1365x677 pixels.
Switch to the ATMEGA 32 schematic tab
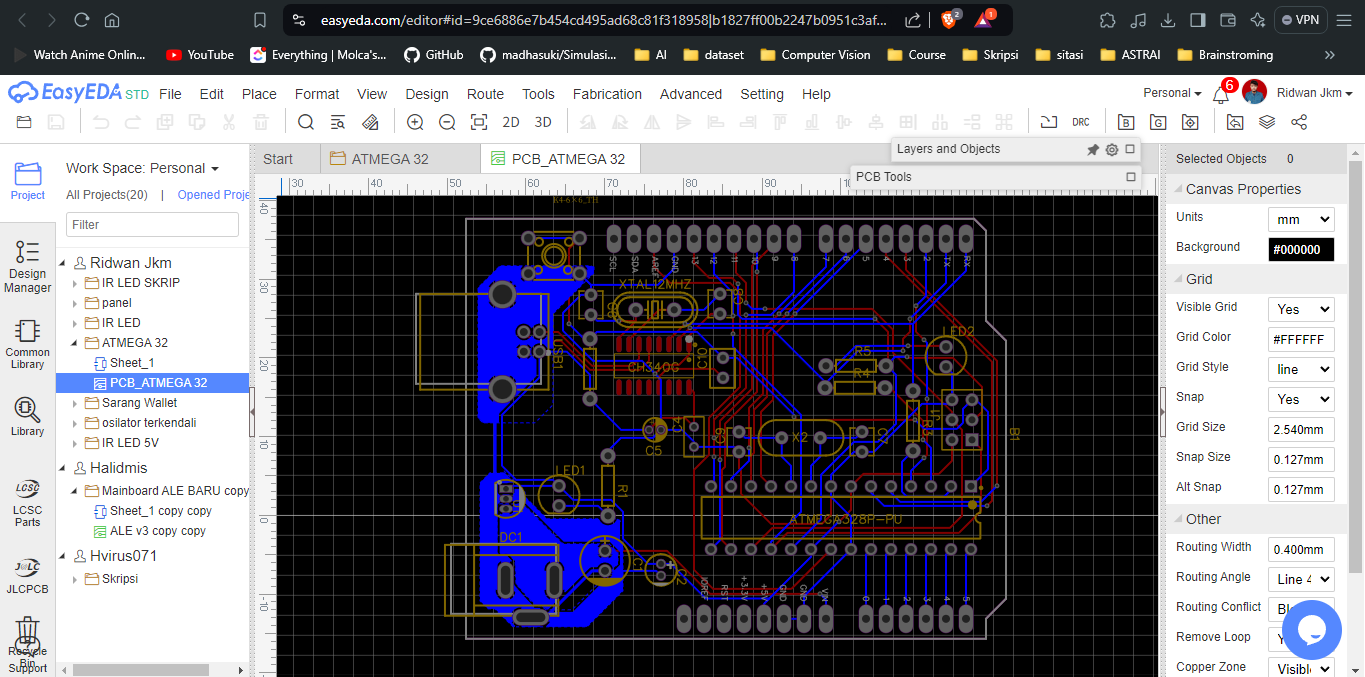pos(390,159)
